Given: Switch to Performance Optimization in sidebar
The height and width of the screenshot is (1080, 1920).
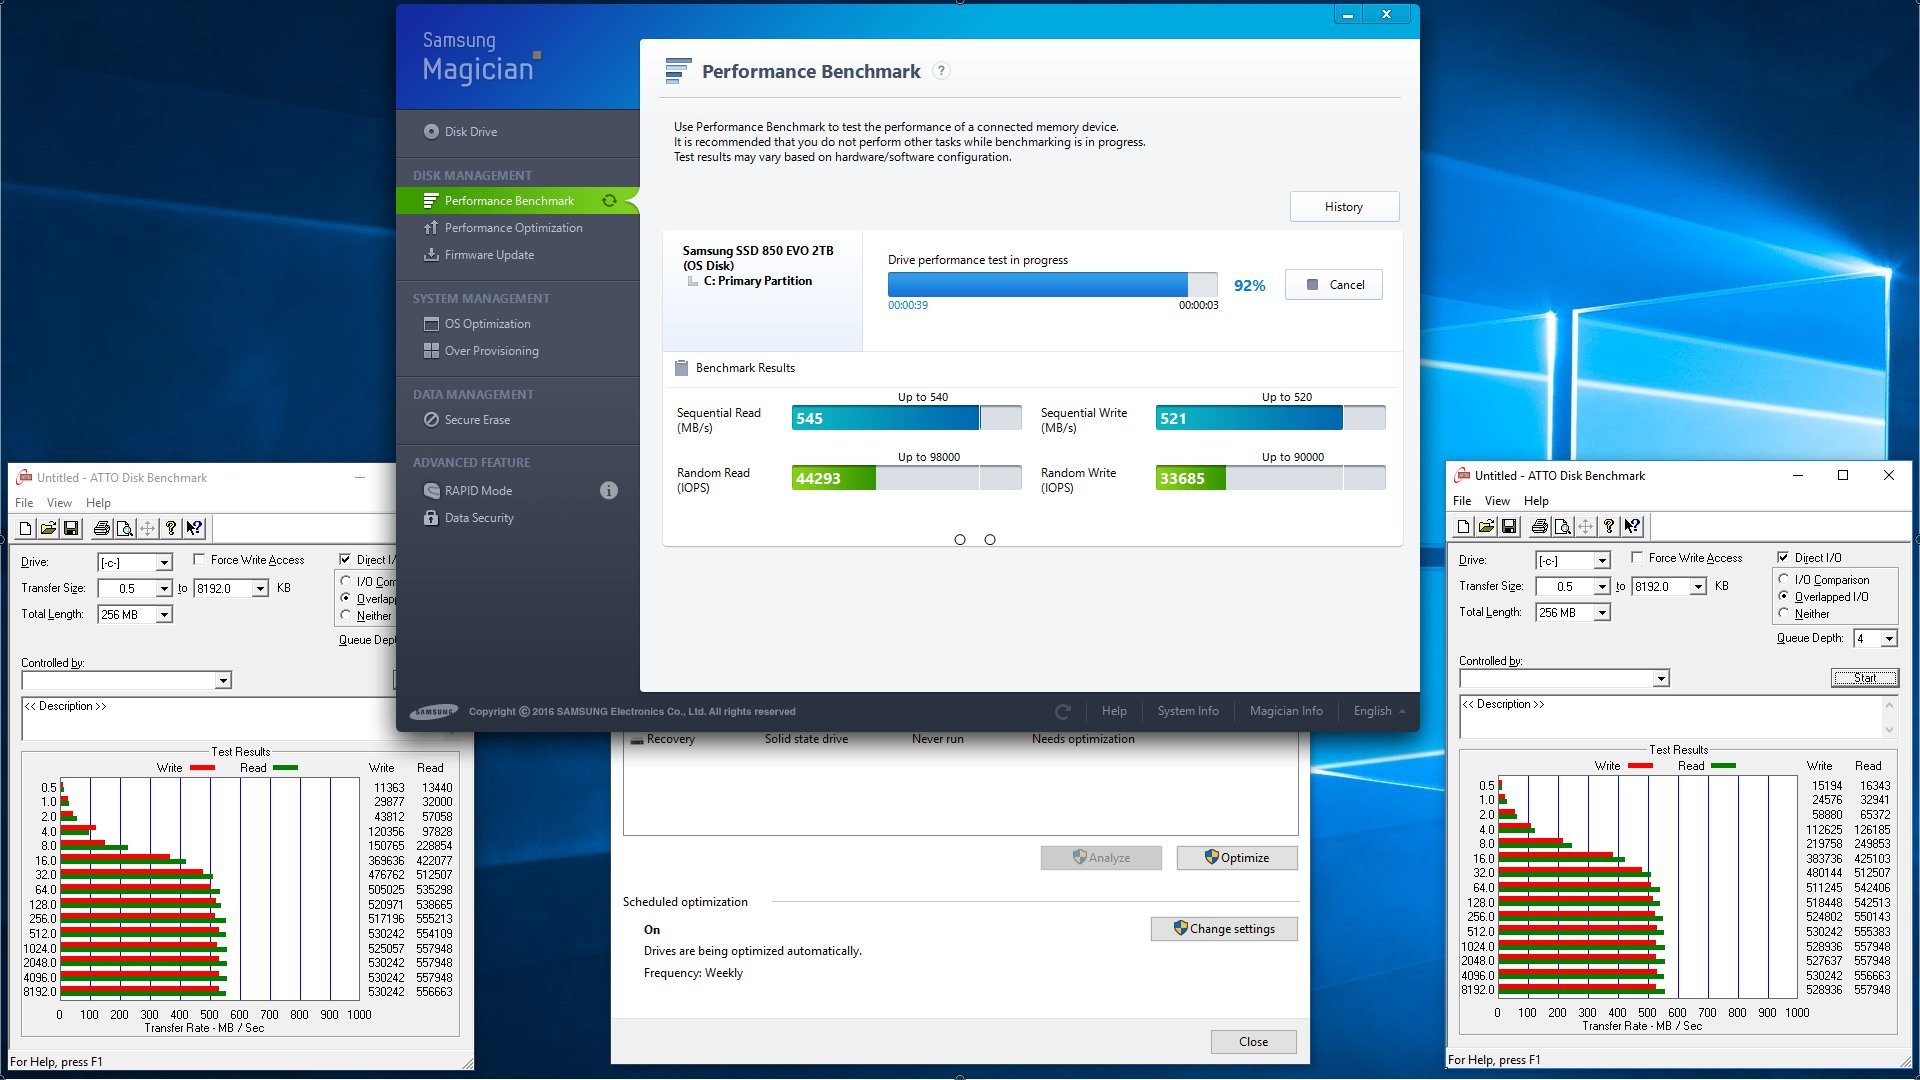Looking at the screenshot, I should click(x=513, y=228).
